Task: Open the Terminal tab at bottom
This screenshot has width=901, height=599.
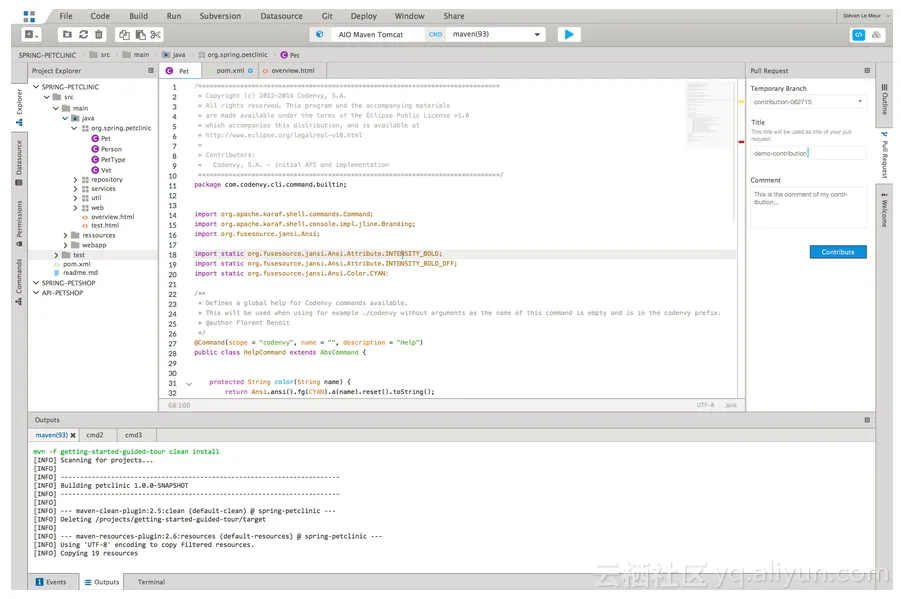Action: [151, 582]
